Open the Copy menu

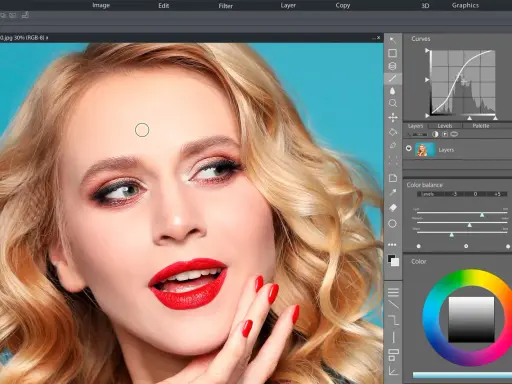pos(343,5)
